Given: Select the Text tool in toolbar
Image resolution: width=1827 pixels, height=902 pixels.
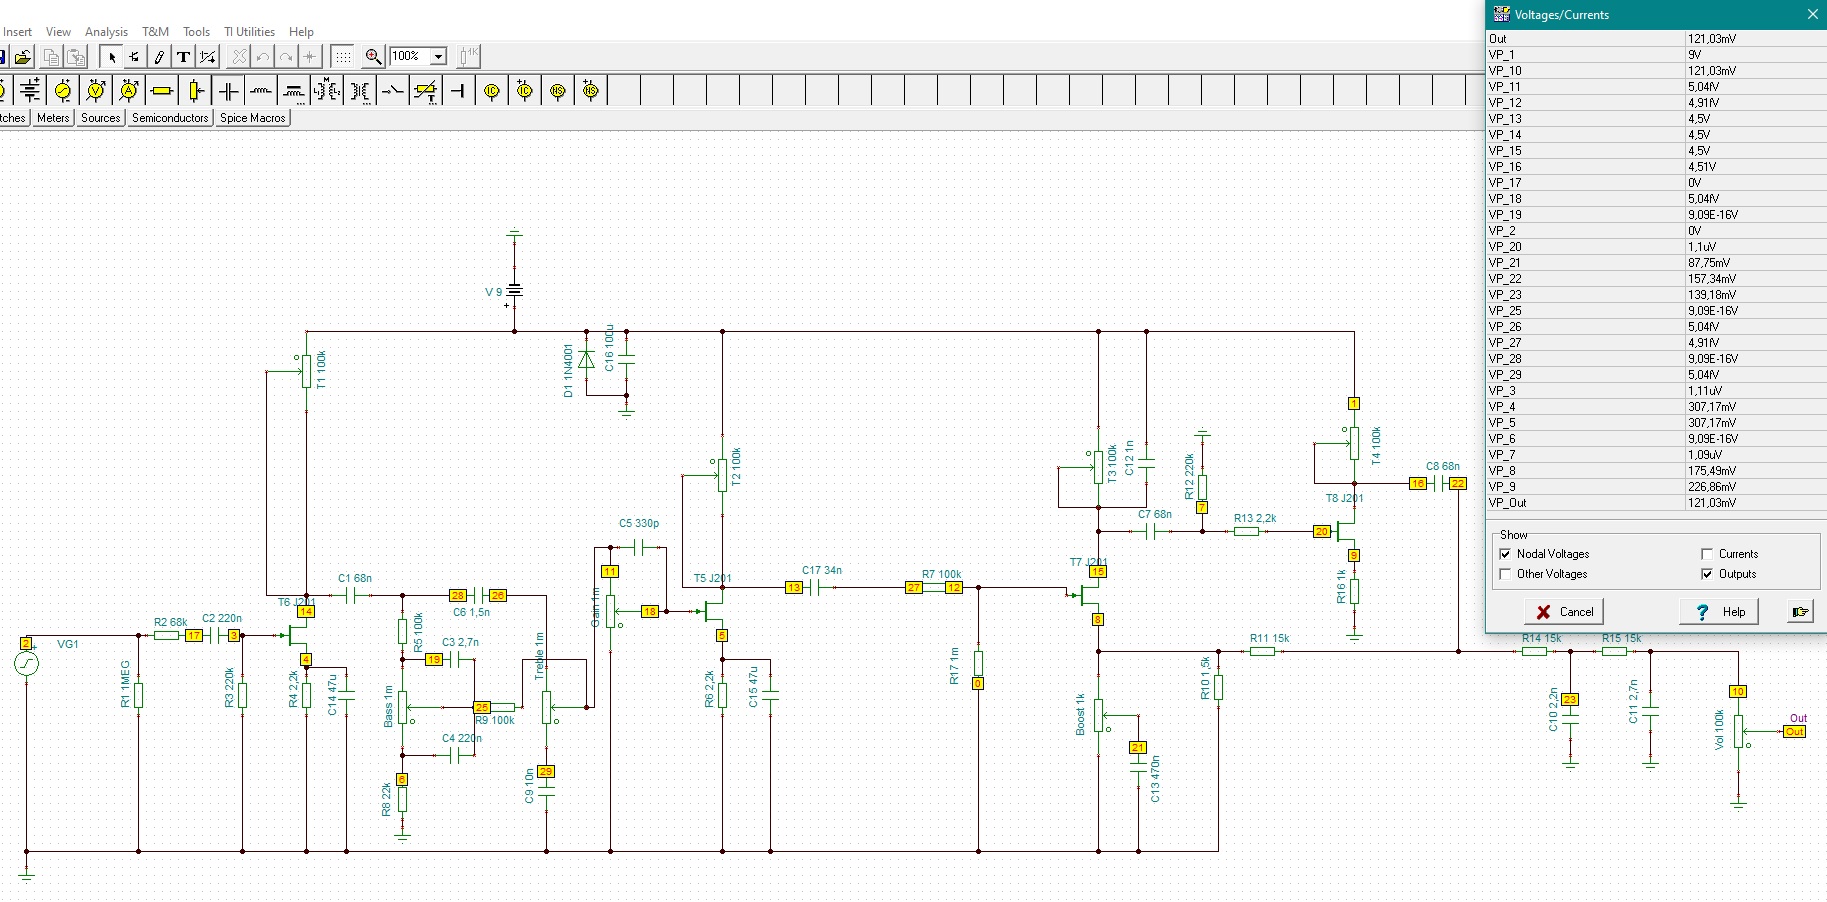Looking at the screenshot, I should (183, 57).
